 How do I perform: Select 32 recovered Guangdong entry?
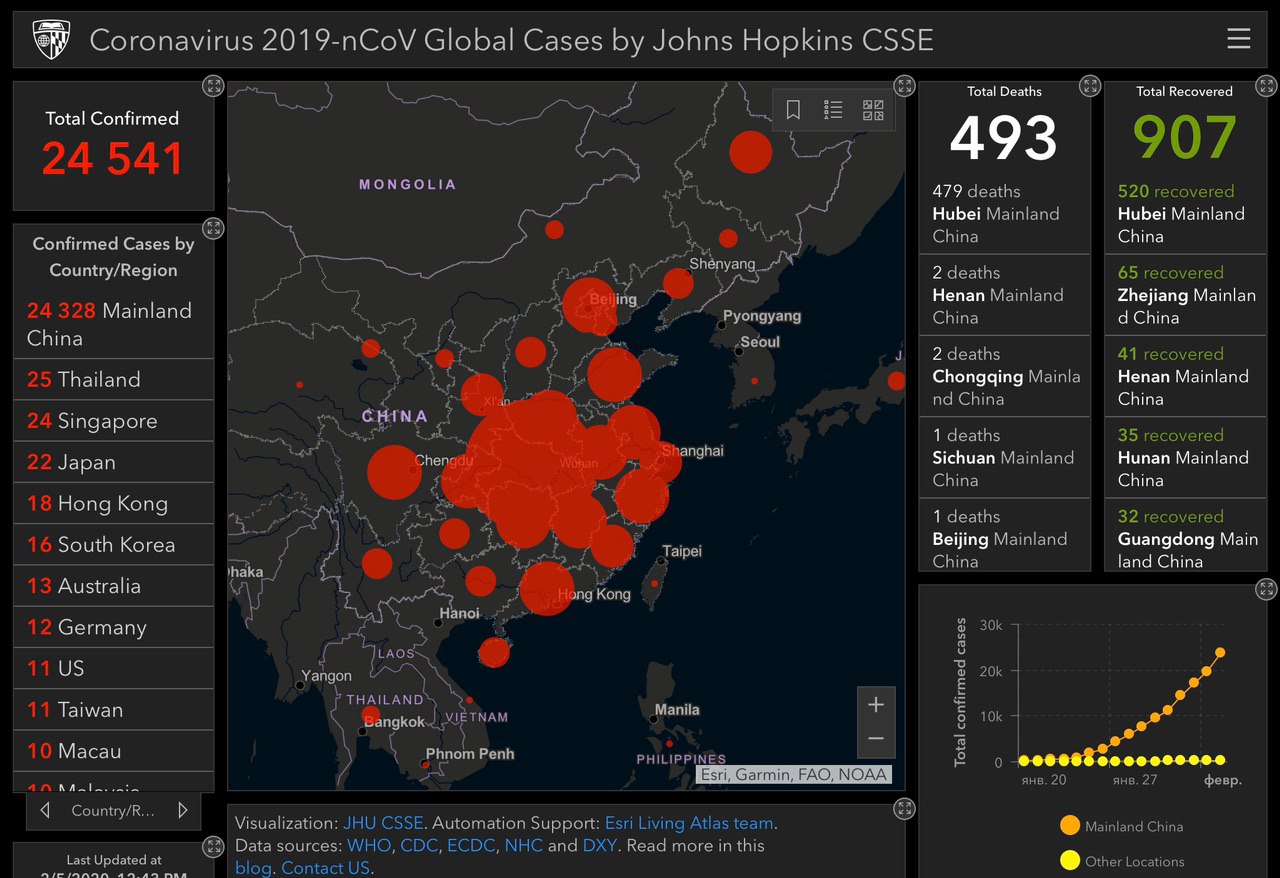(1185, 535)
